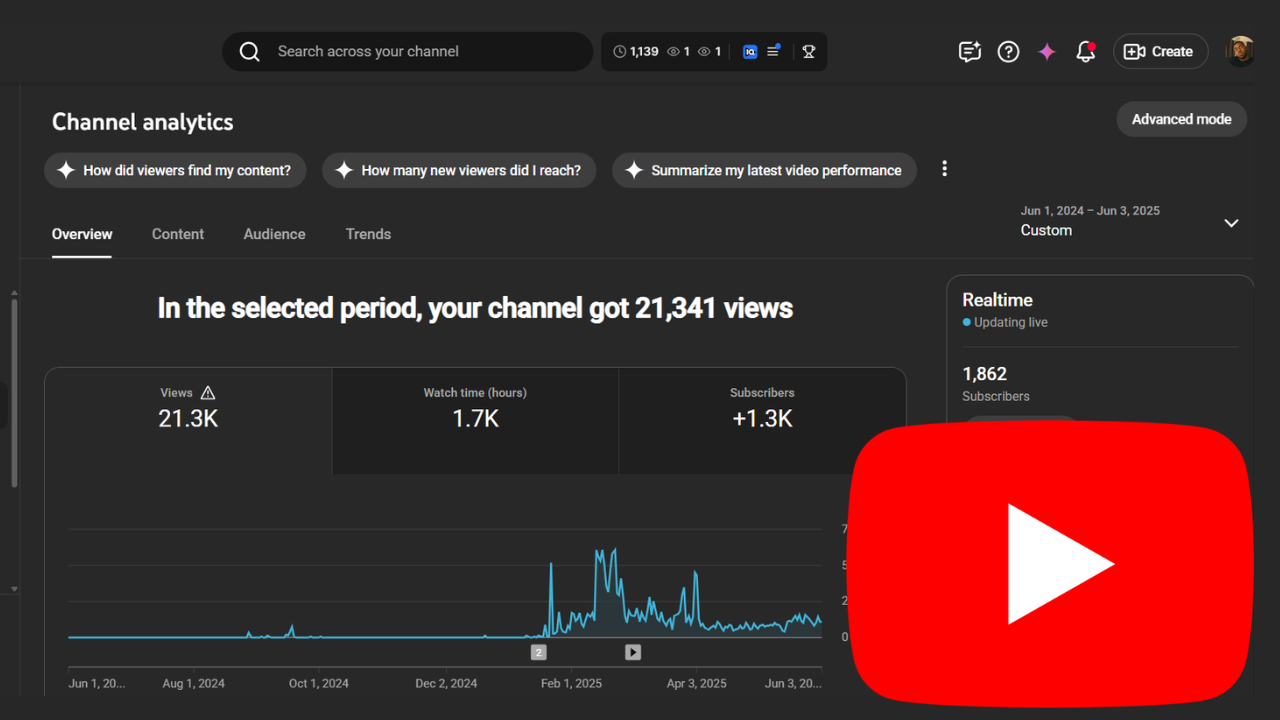Image resolution: width=1280 pixels, height=720 pixels.
Task: Open the list menu icon with blue dot
Action: 773,51
